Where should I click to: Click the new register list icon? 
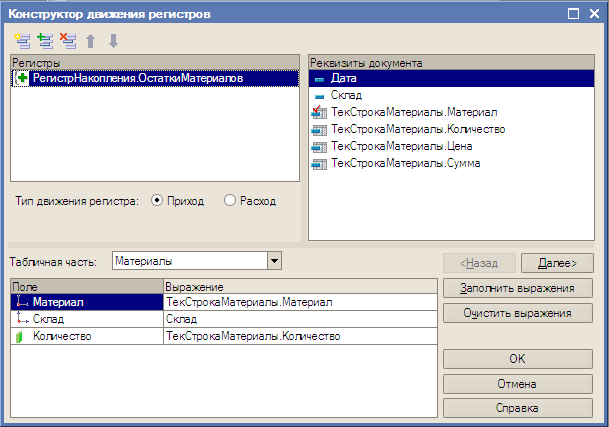pos(22,41)
